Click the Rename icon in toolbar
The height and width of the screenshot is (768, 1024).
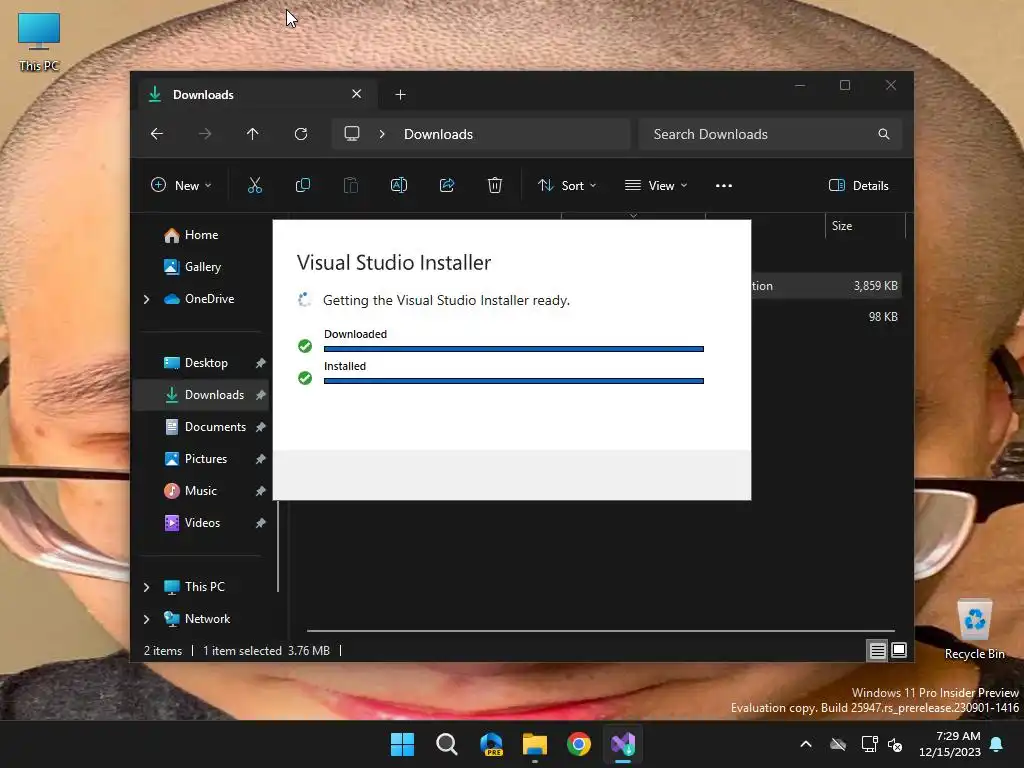click(398, 185)
